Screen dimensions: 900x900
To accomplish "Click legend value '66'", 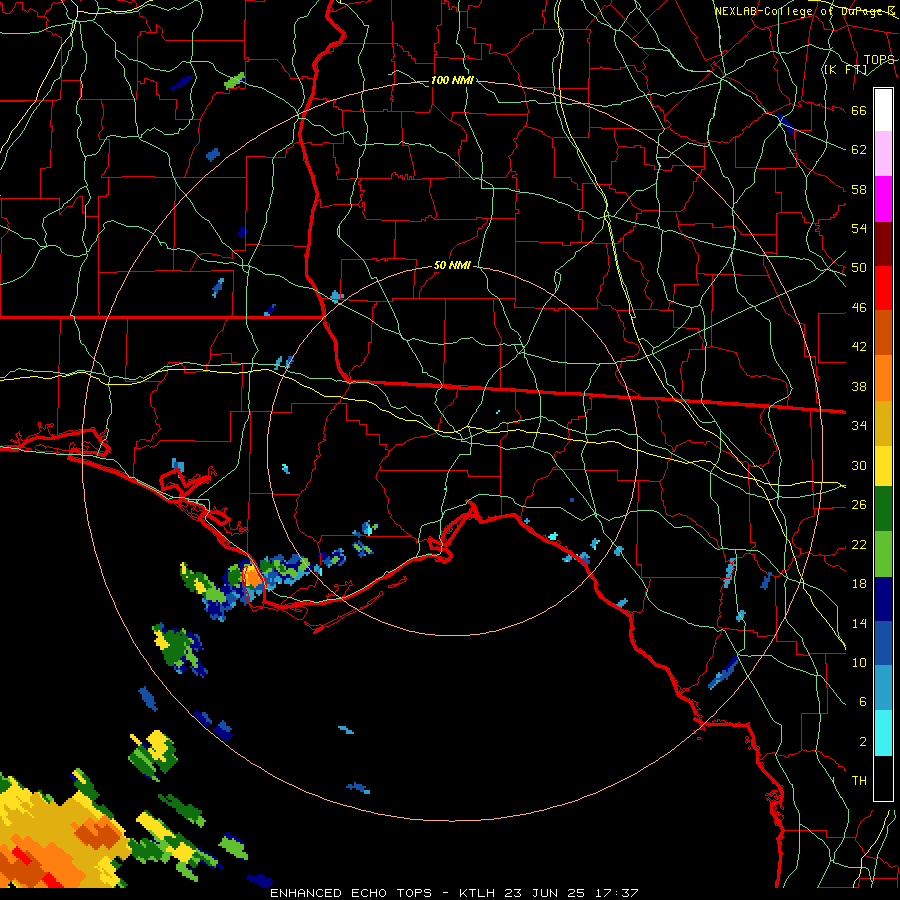I will tap(859, 110).
